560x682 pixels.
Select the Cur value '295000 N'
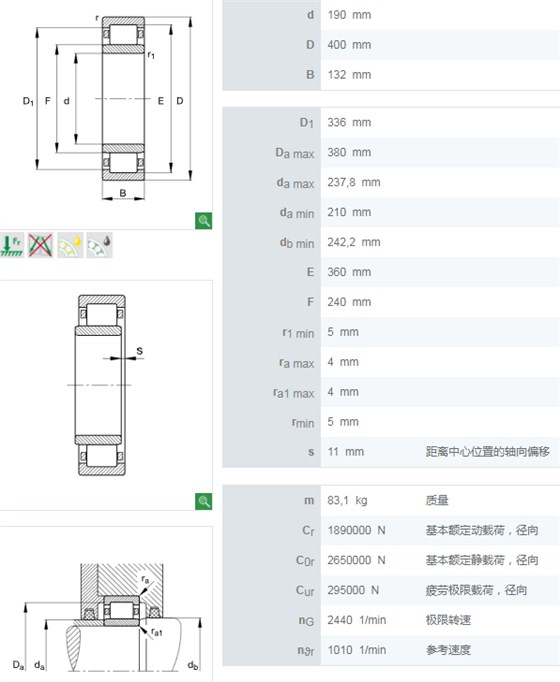click(x=353, y=590)
